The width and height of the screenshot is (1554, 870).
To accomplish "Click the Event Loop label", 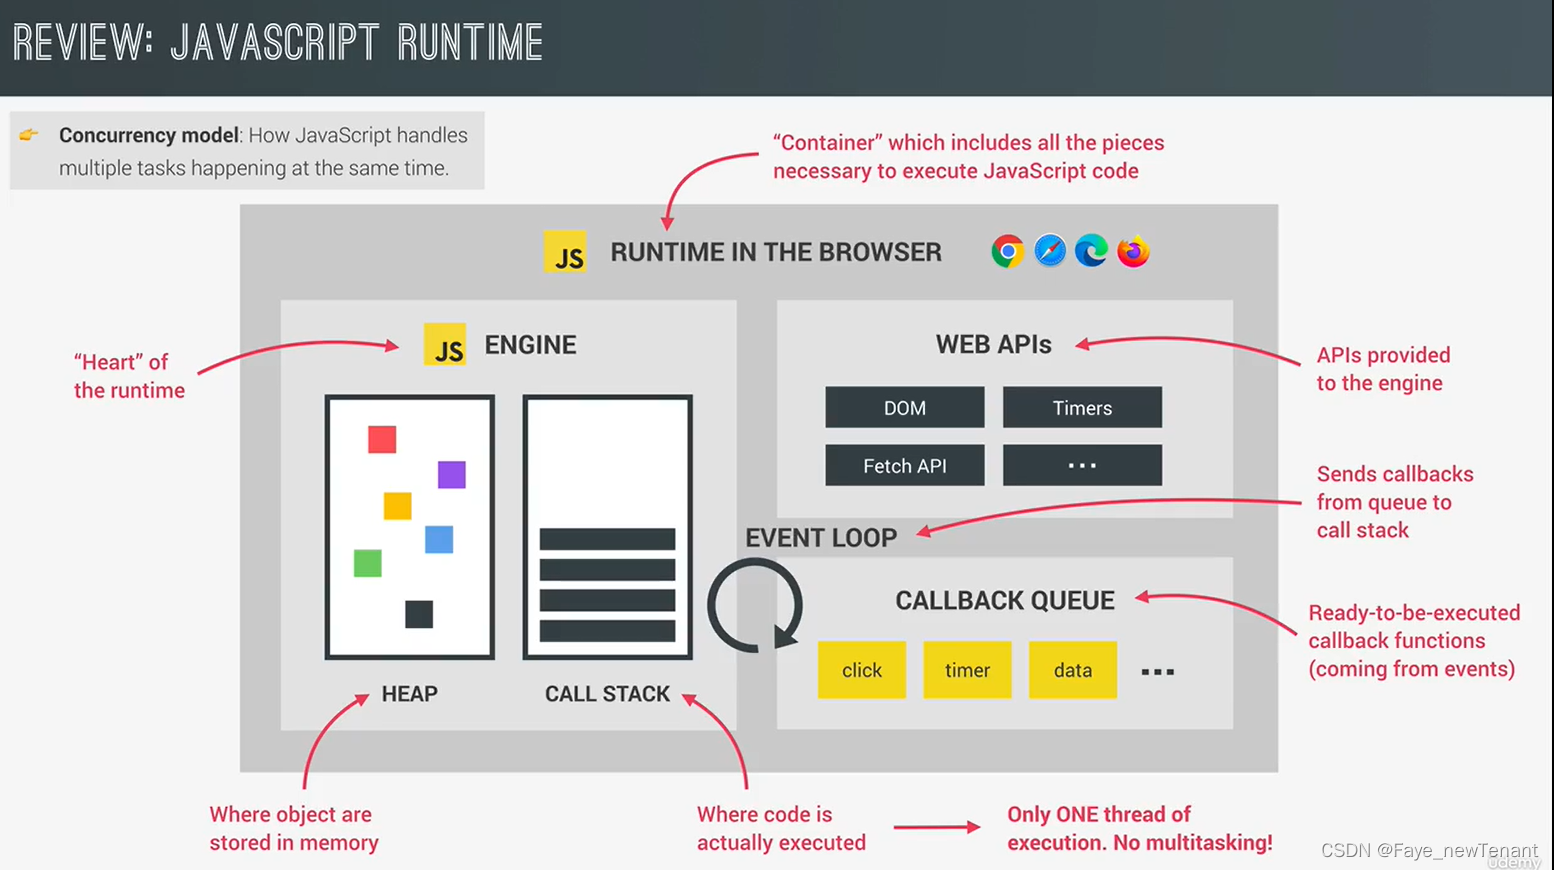I will pos(821,538).
